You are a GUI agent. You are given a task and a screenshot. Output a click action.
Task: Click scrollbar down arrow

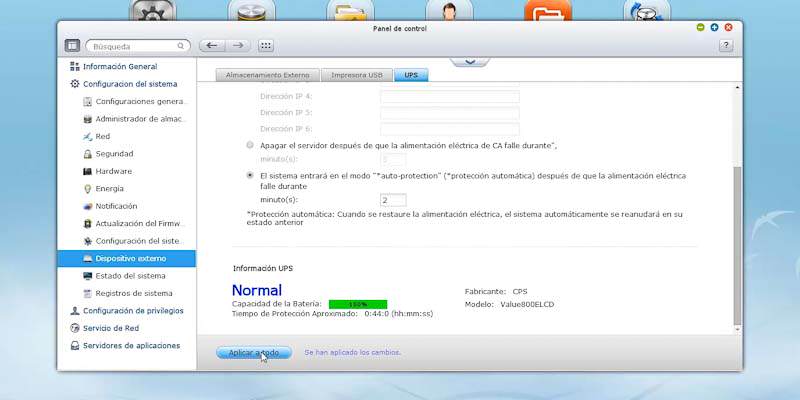[x=737, y=330]
